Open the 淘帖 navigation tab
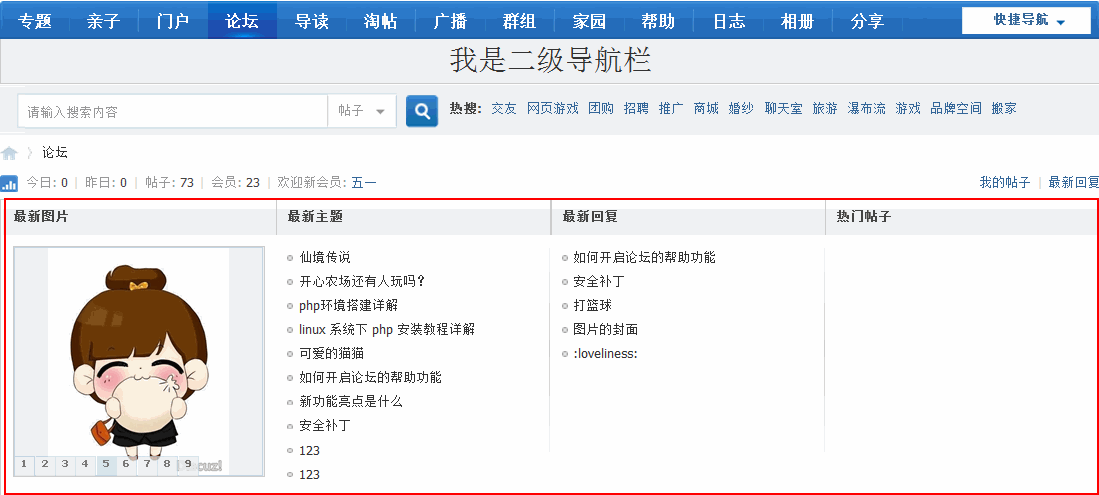The width and height of the screenshot is (1099, 495). (381, 21)
